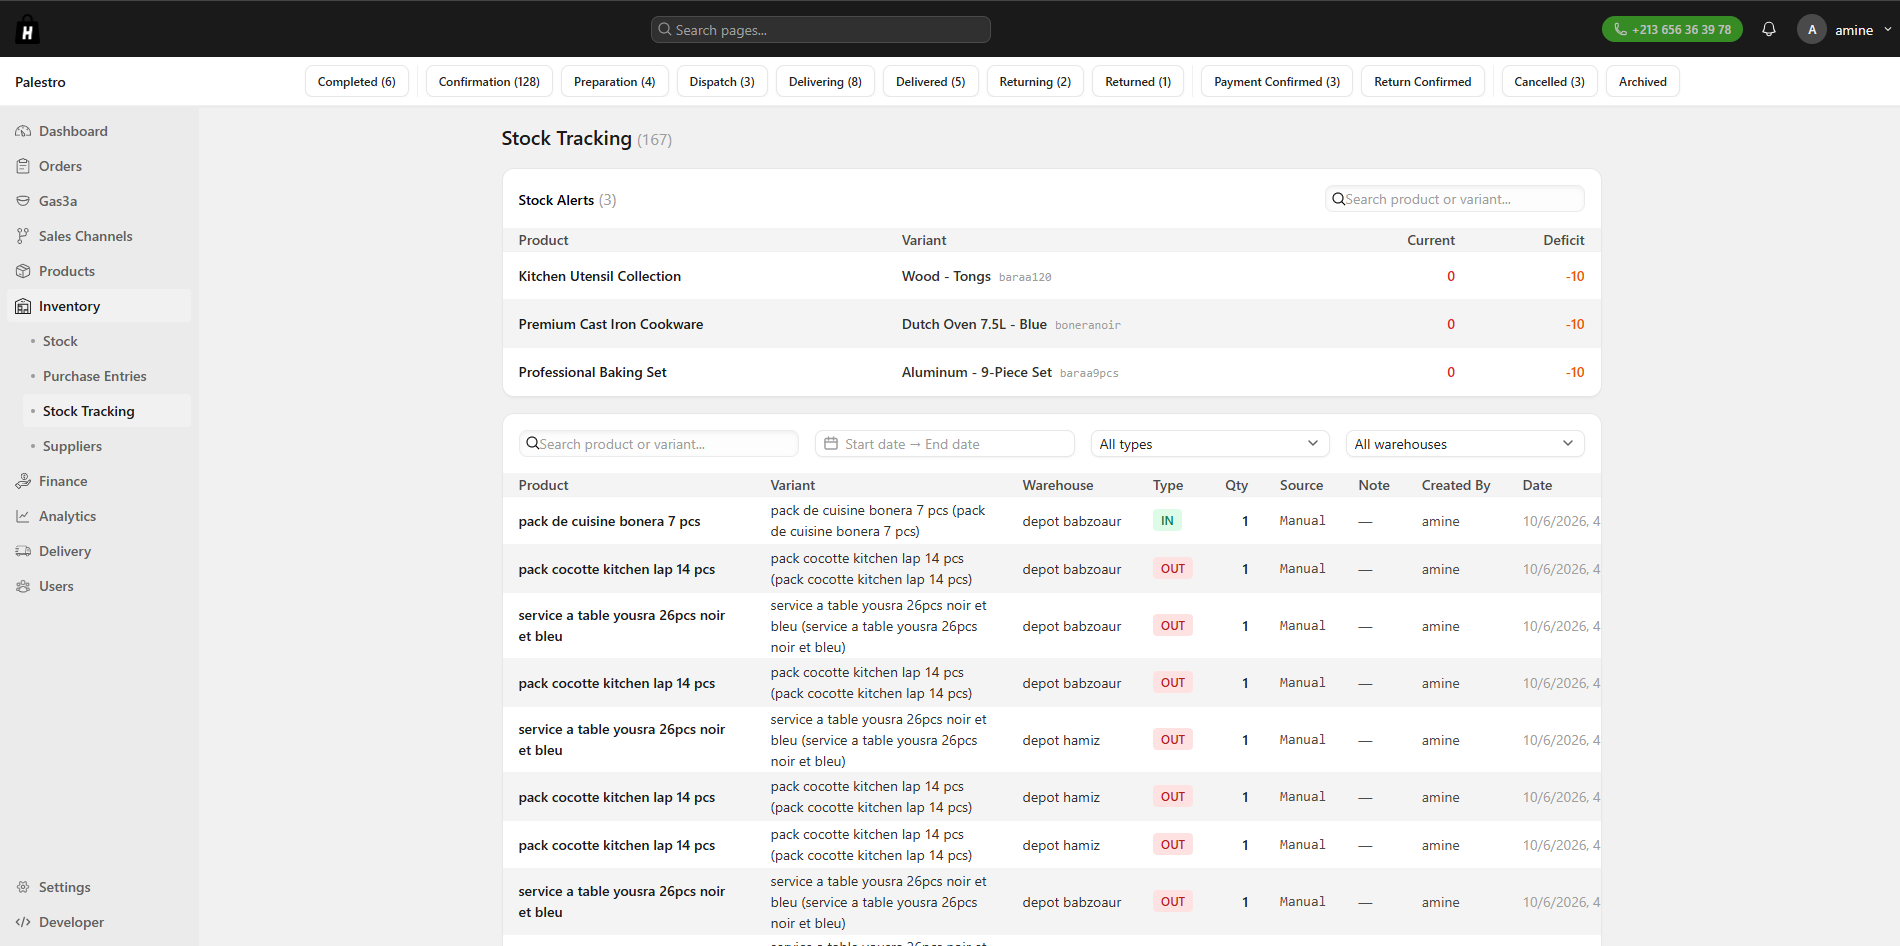The width and height of the screenshot is (1900, 946).
Task: Go to Purchase Entries page
Action: point(95,376)
